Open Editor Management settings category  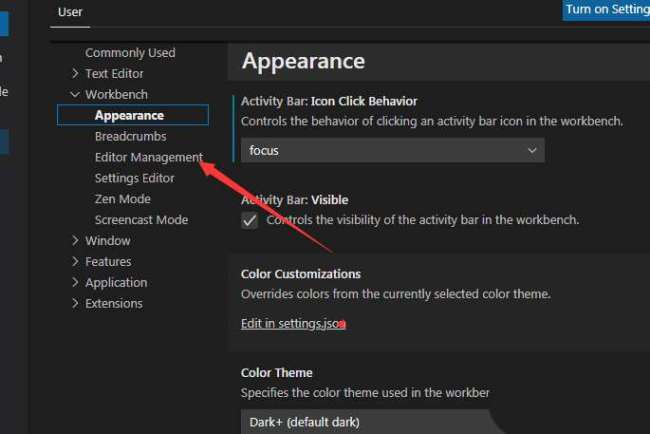148,157
